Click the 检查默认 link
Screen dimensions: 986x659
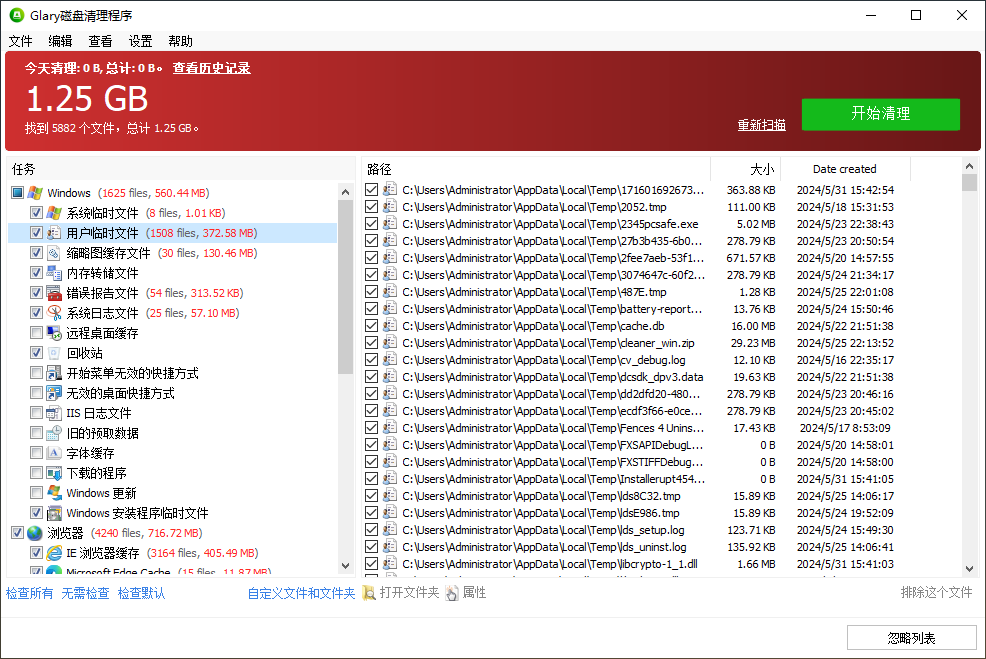tap(141, 593)
